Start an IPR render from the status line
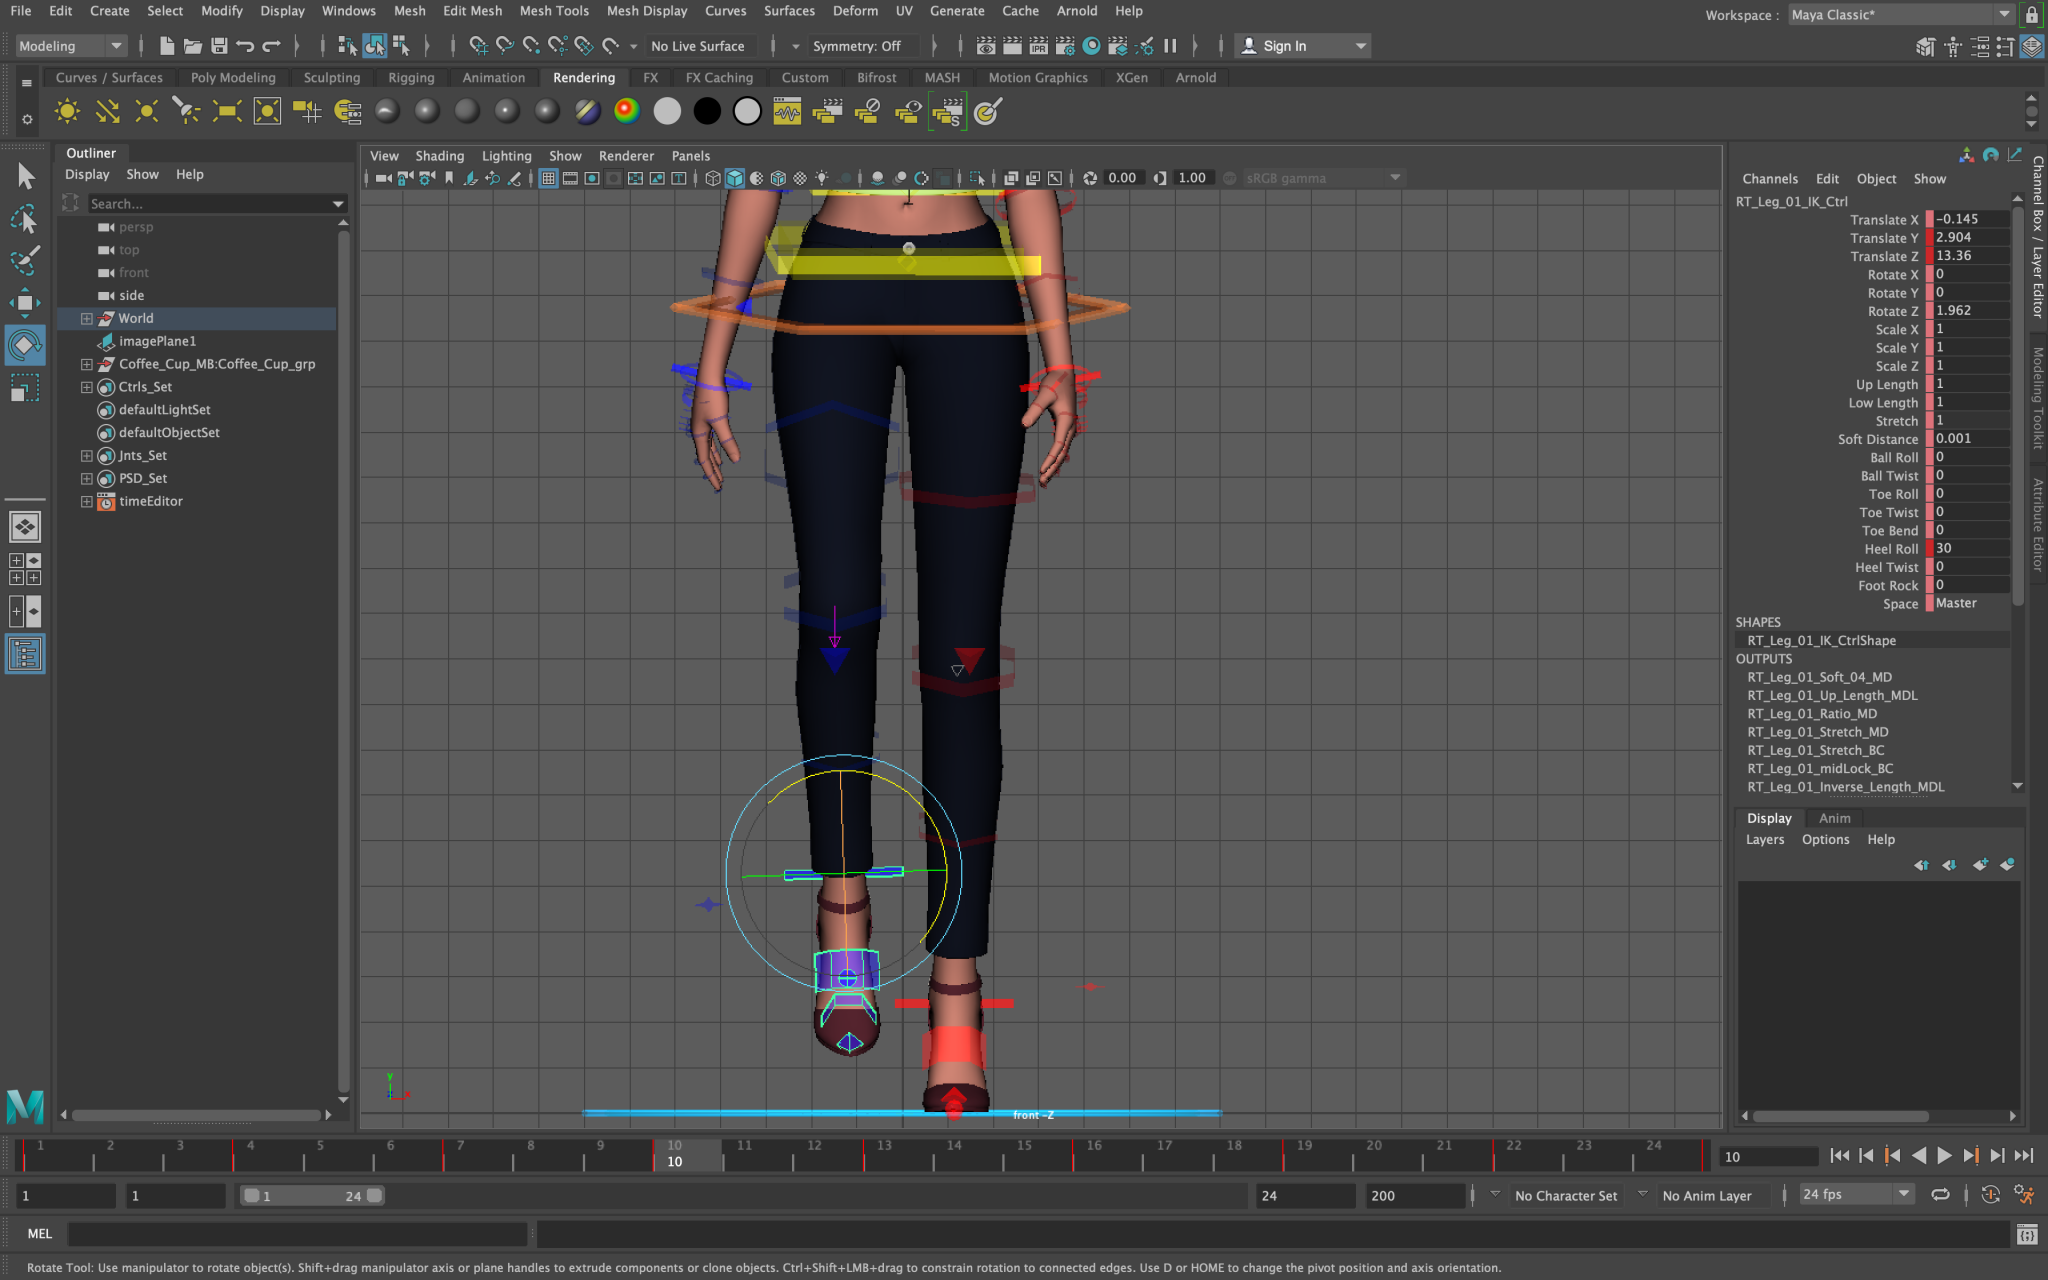The width and height of the screenshot is (2048, 1280). coord(1038,46)
